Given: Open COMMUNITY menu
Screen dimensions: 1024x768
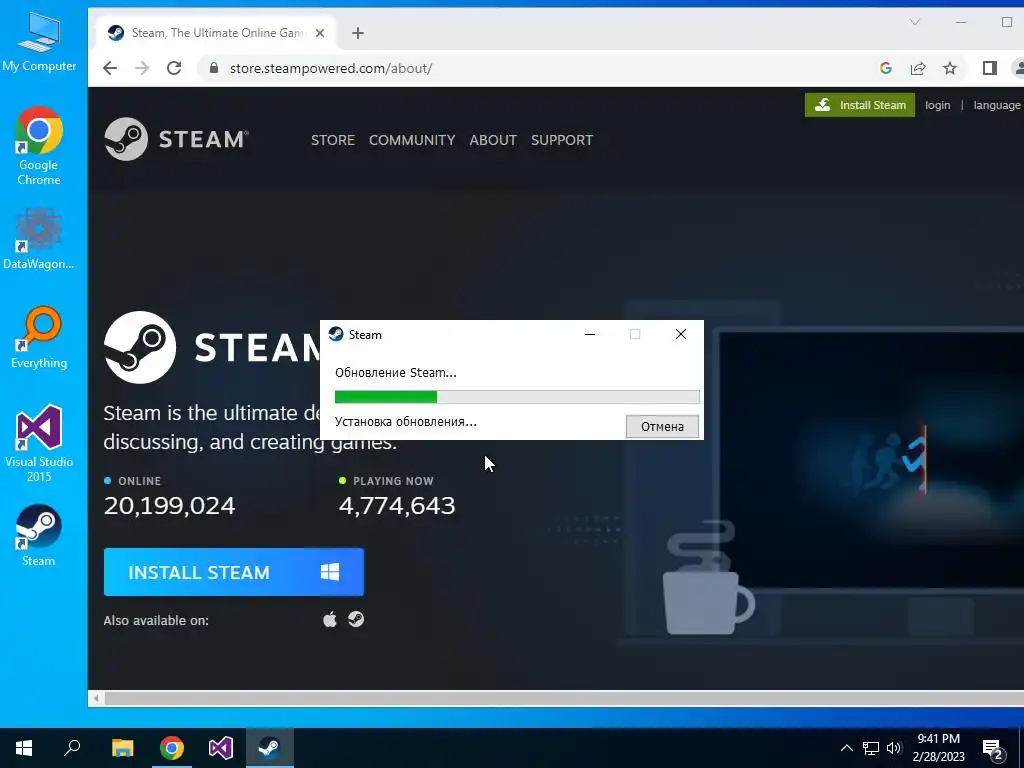Looking at the screenshot, I should 411,140.
